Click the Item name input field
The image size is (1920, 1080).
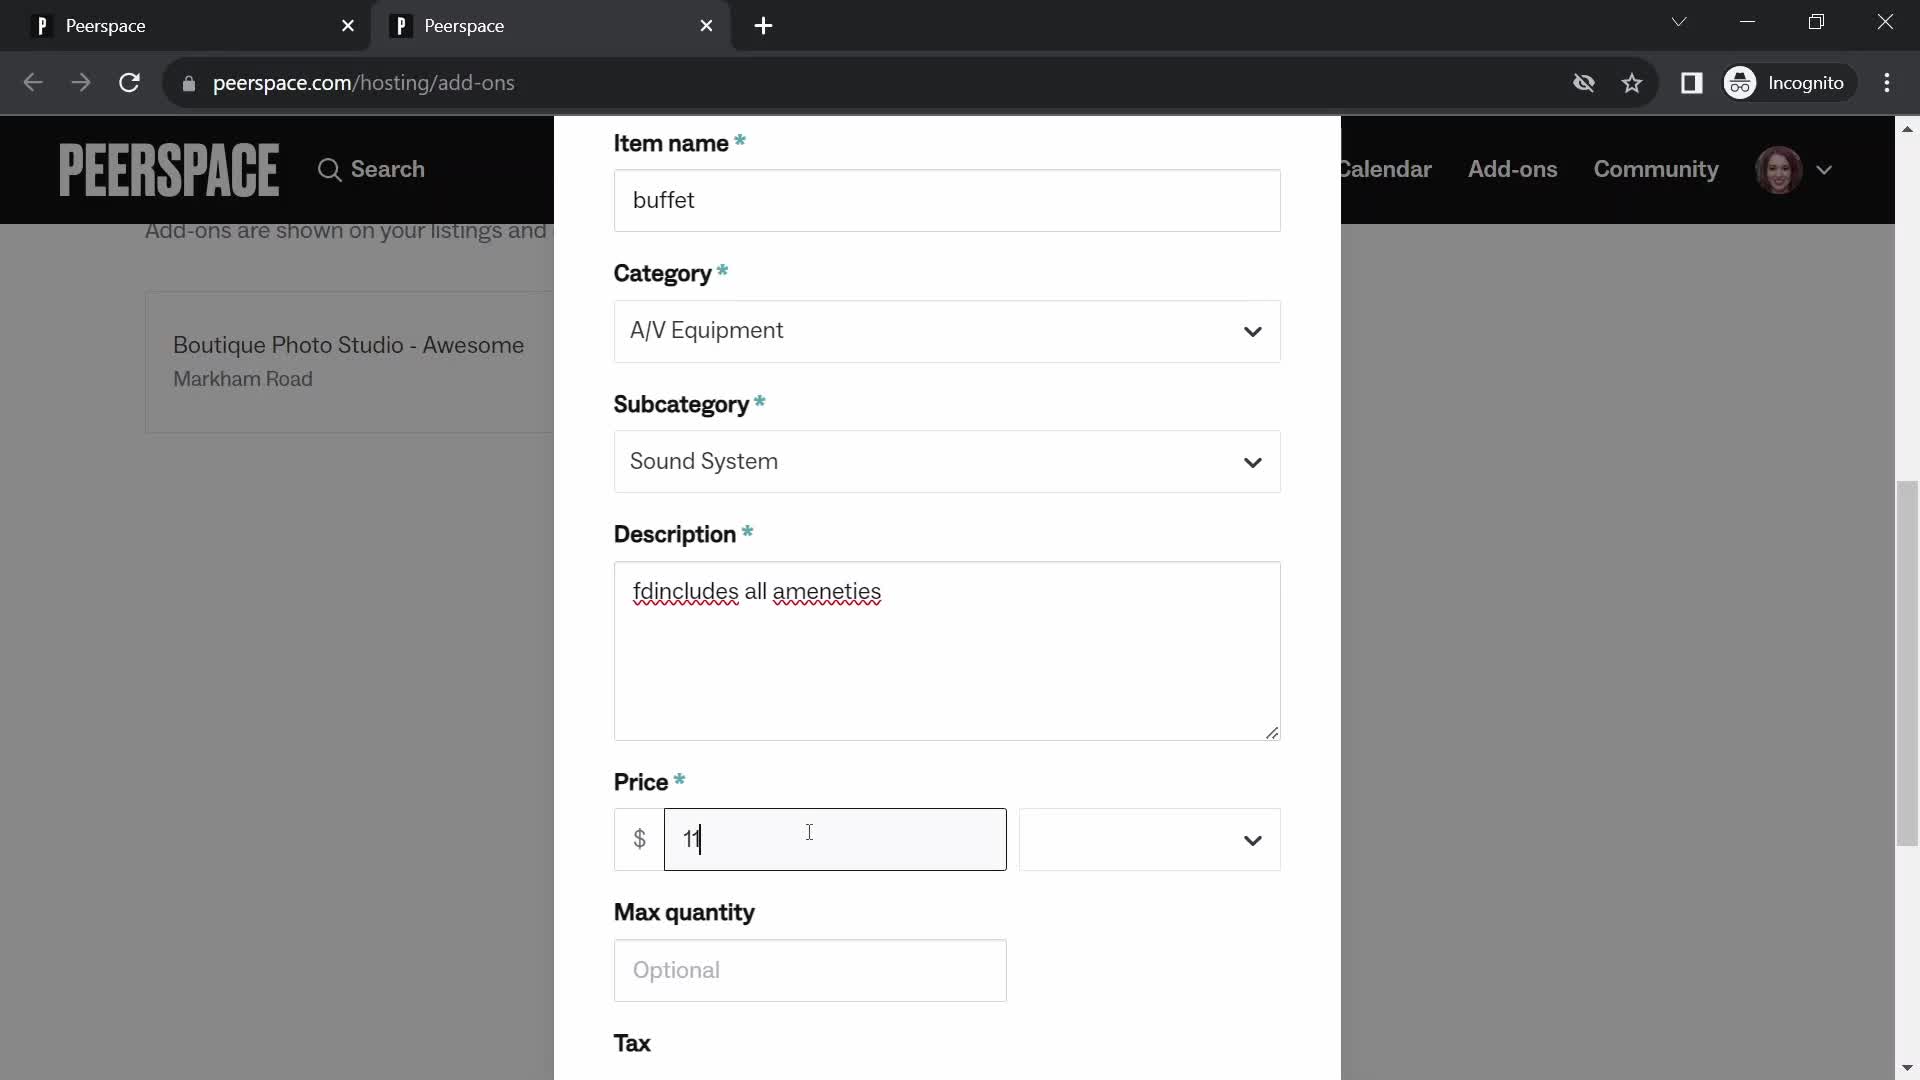(x=947, y=200)
